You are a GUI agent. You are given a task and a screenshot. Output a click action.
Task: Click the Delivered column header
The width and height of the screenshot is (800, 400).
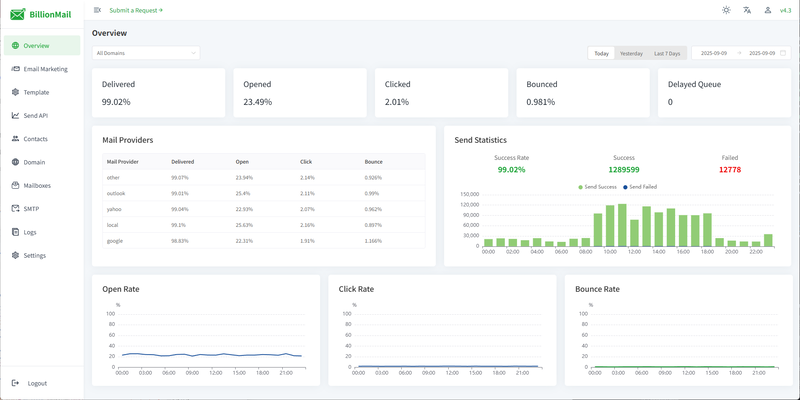click(183, 162)
